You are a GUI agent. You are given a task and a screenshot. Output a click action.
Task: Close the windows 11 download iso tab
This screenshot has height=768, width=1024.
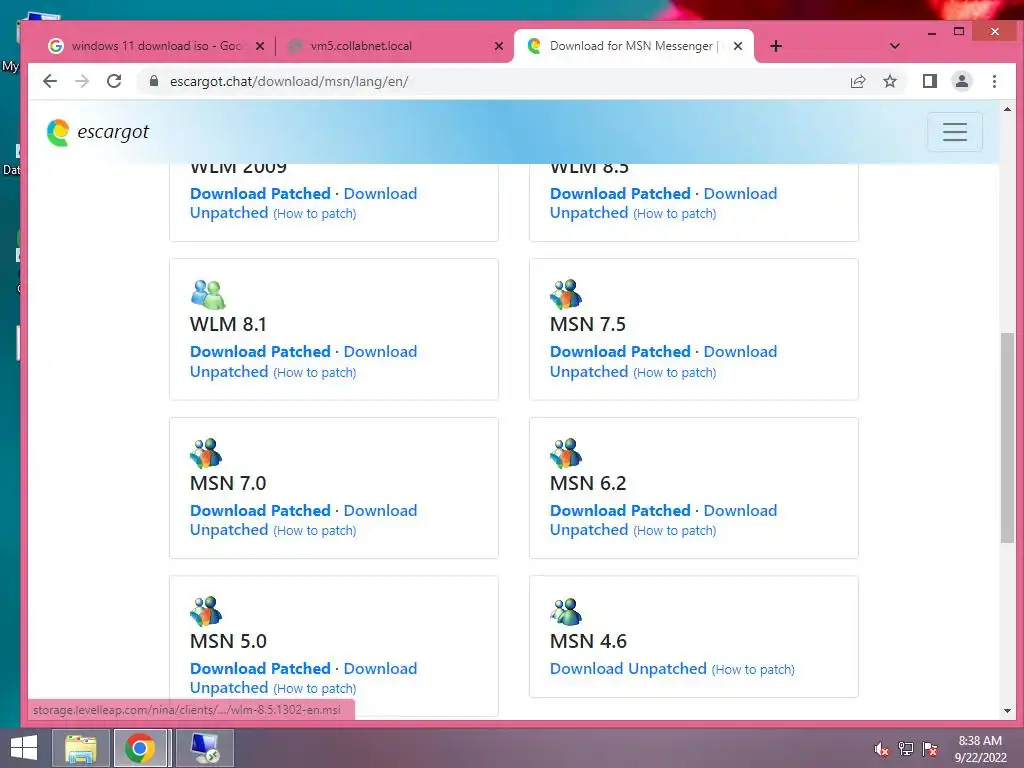(260, 46)
